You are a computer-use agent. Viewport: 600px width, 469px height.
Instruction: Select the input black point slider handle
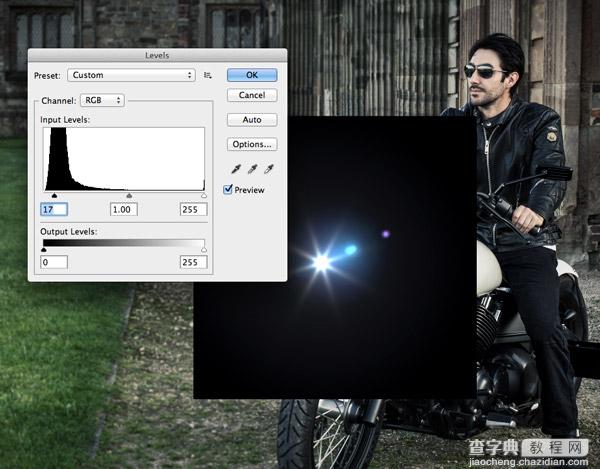(54, 195)
